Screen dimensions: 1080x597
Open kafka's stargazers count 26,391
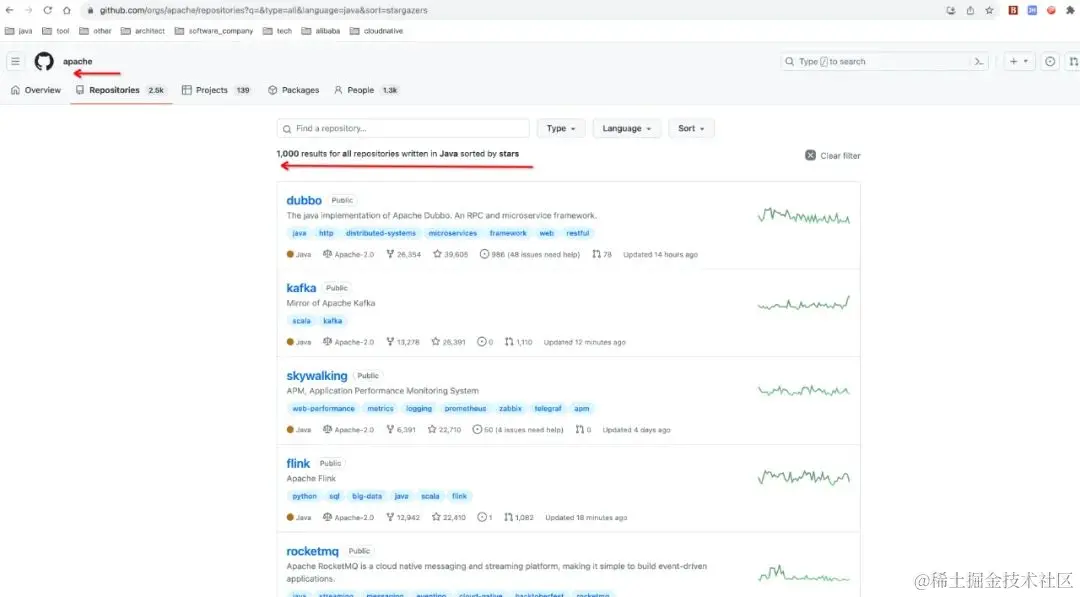coord(448,342)
